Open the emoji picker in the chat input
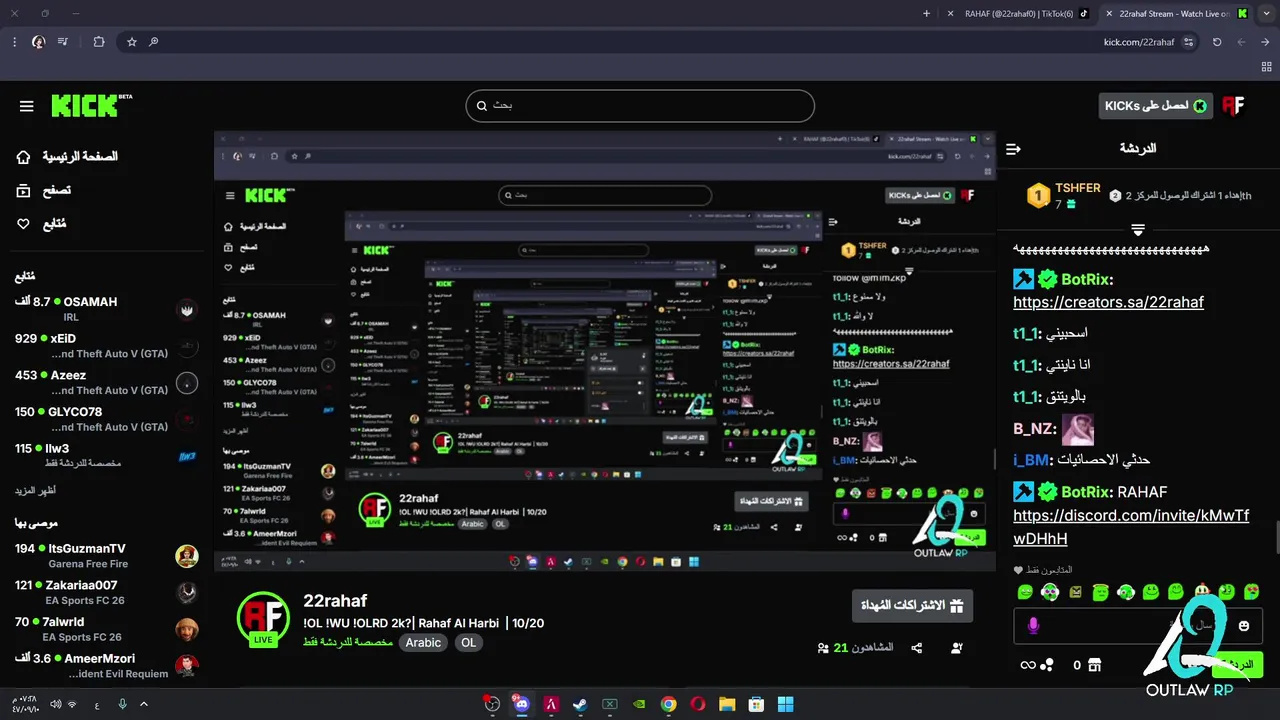Screen dimensions: 1280x720 (x=1243, y=626)
